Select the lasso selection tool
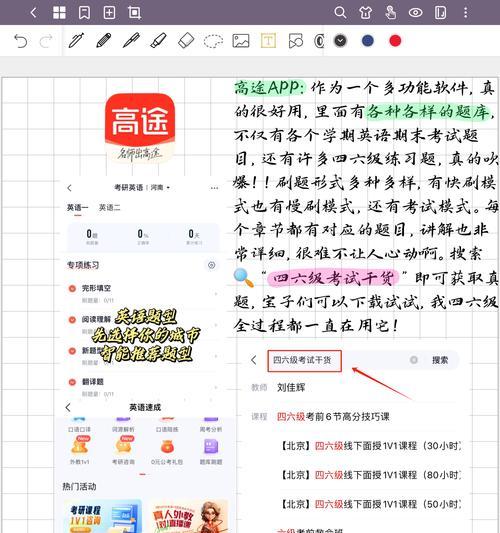This screenshot has width=500, height=533. coord(213,41)
